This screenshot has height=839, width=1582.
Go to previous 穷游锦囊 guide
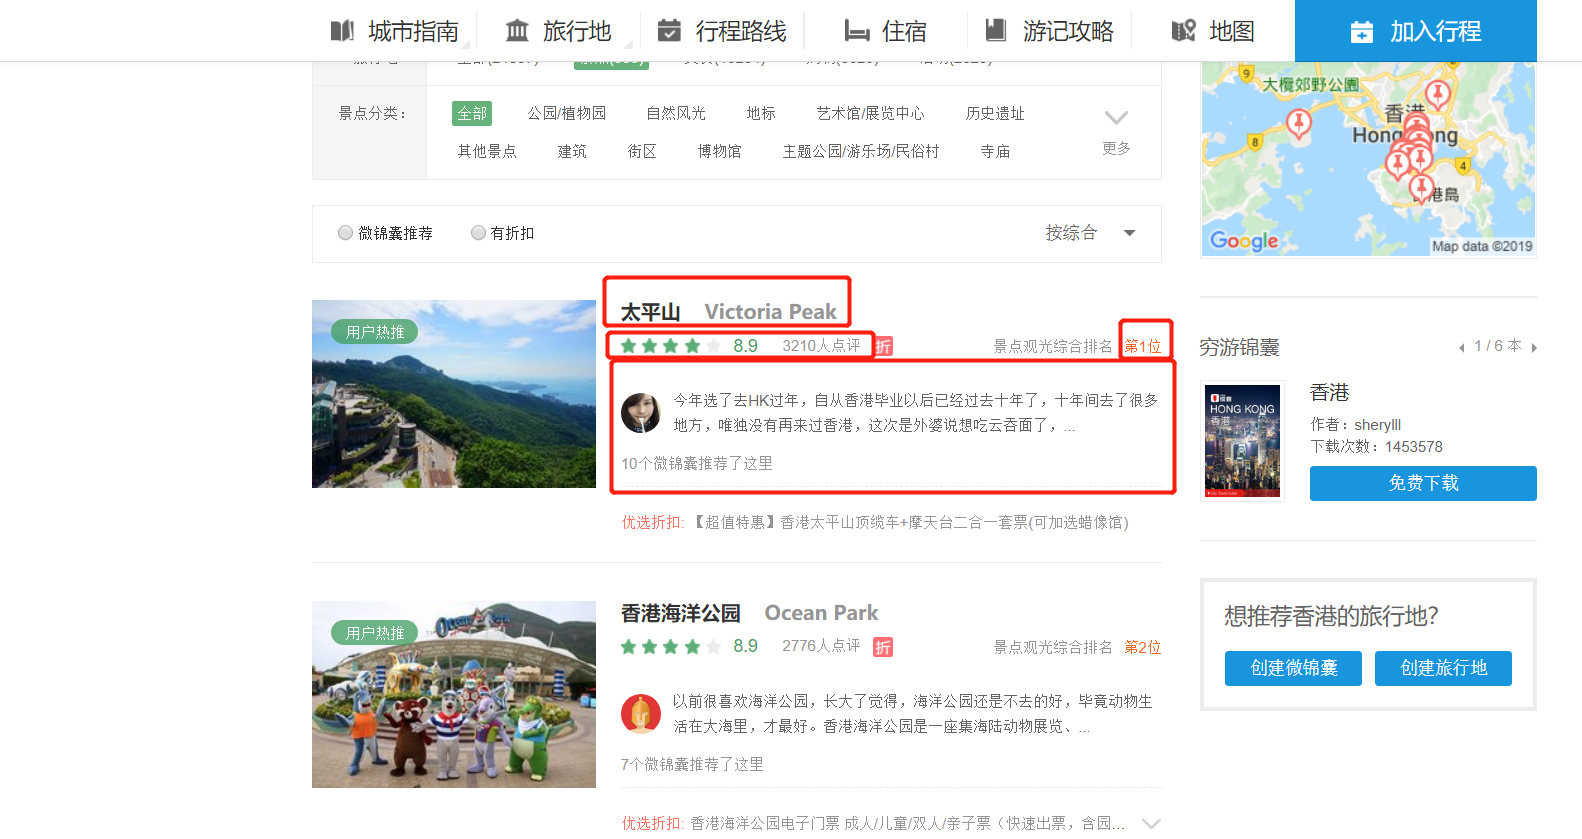[x=1462, y=347]
